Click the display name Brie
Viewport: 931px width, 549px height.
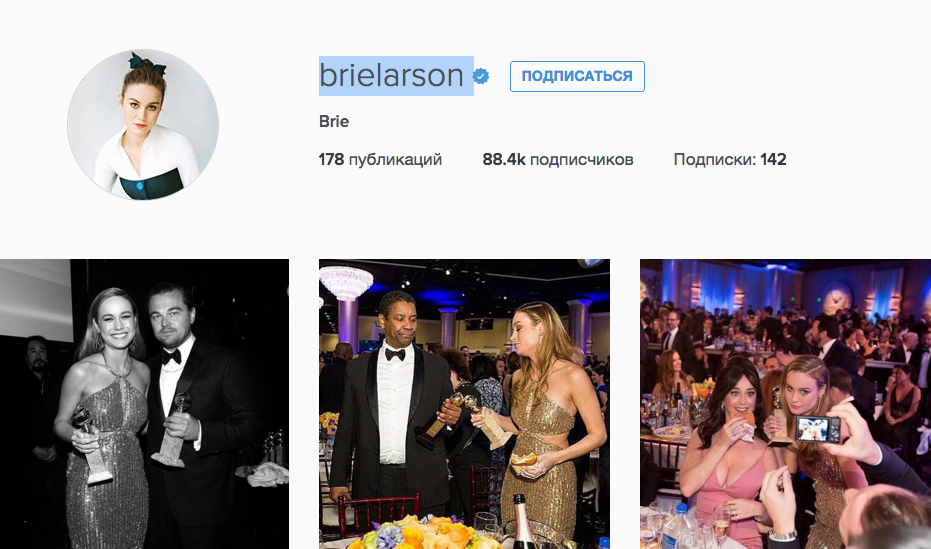[x=334, y=122]
